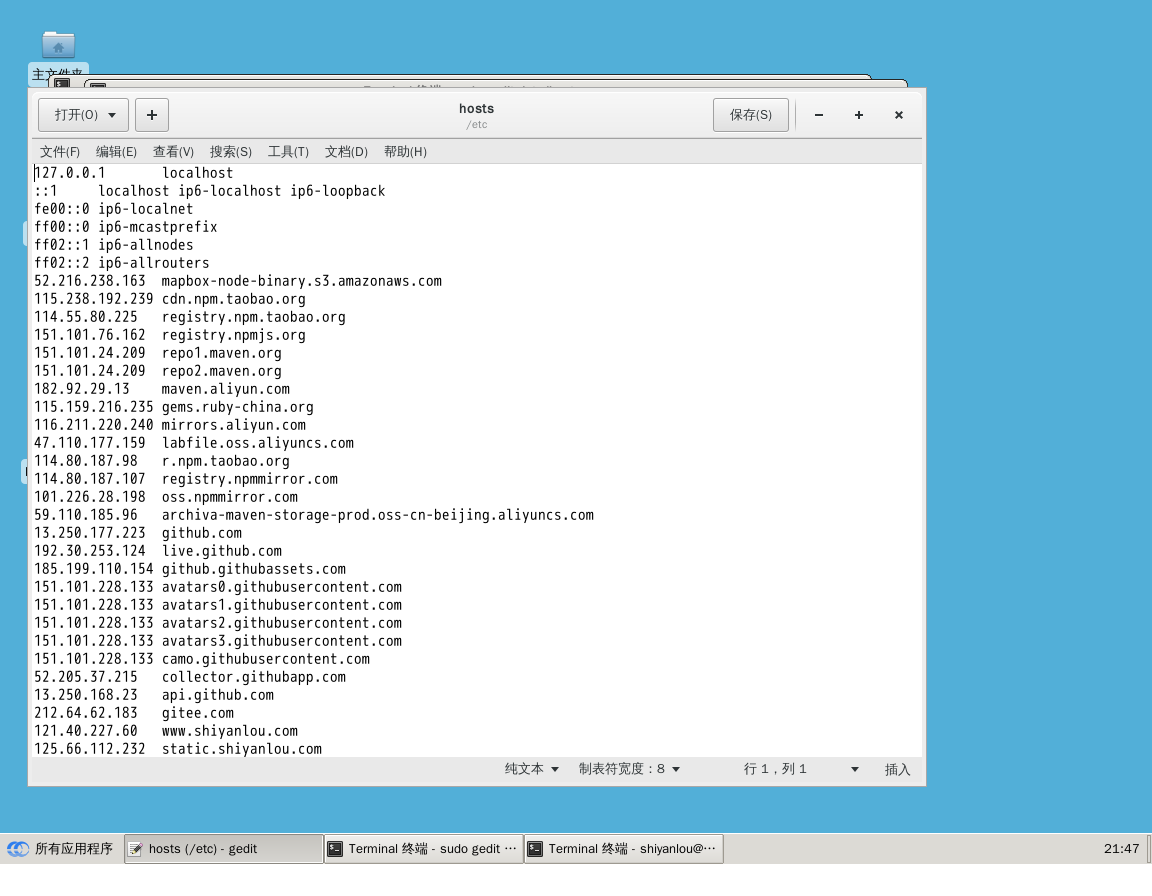Open the home folder desktop icon
The width and height of the screenshot is (1152, 896).
58,45
